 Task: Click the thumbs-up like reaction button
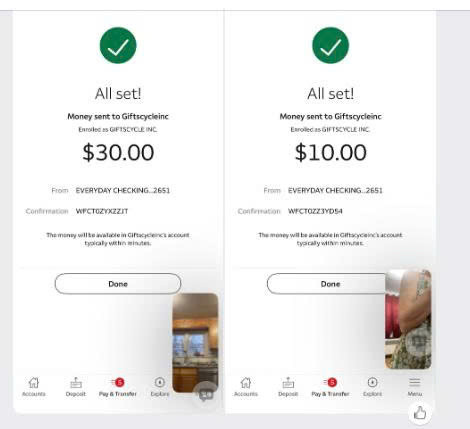pyautogui.click(x=420, y=413)
